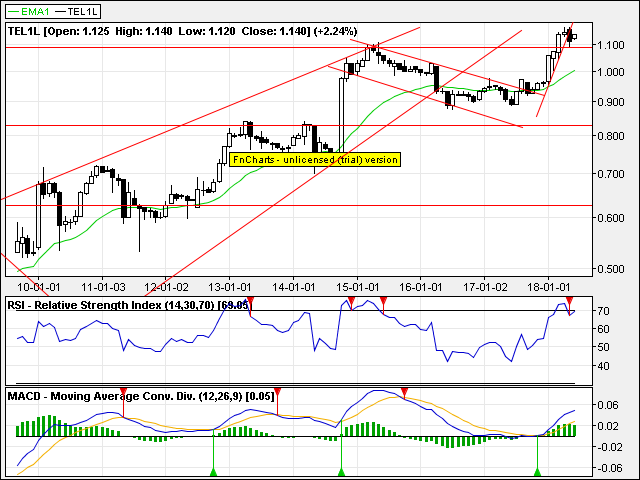Viewport: 640px width, 480px height.
Task: Click MACD red sell marker just before 16-01-01
Action: point(404,392)
